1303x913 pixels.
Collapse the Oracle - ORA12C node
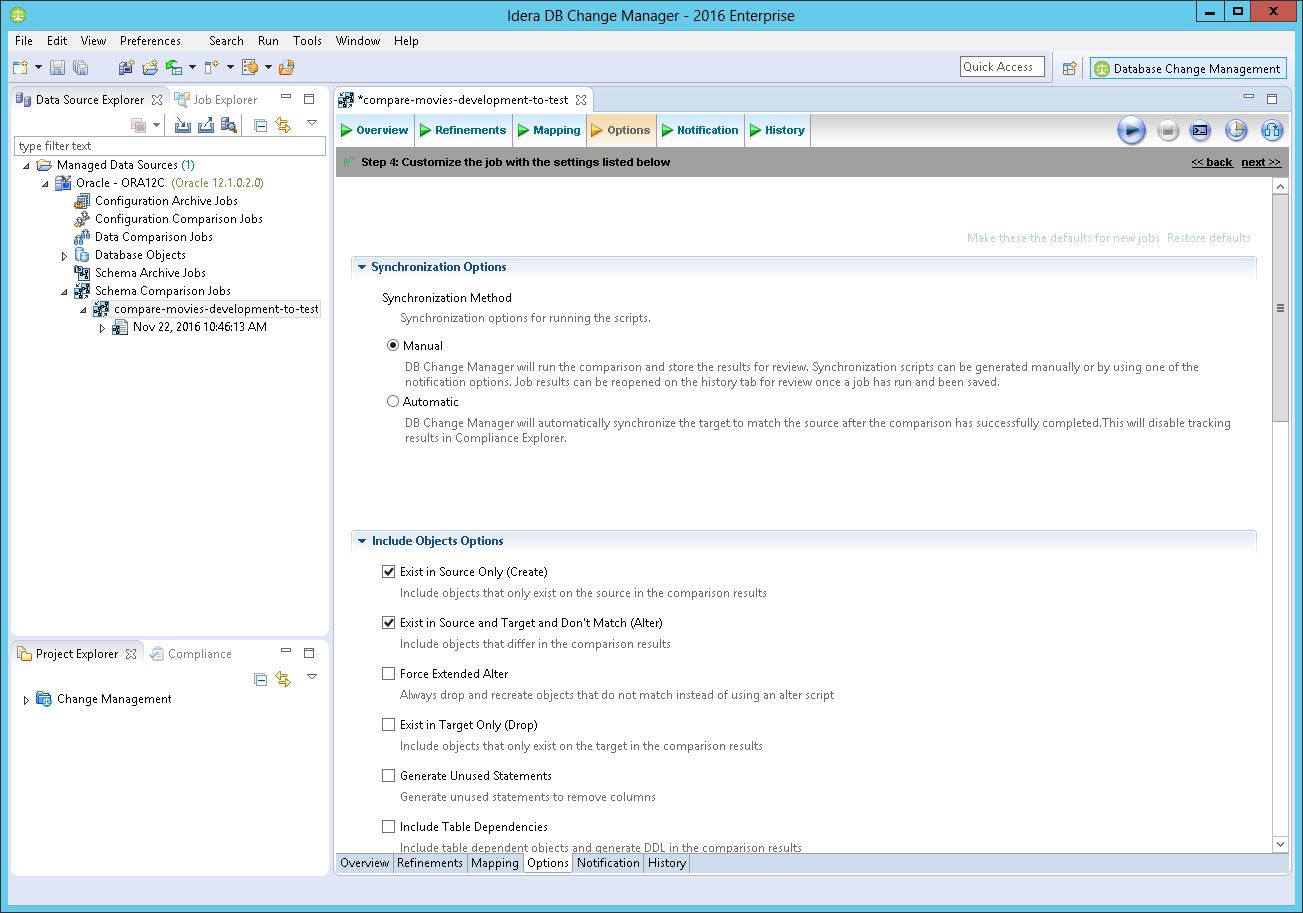point(45,183)
